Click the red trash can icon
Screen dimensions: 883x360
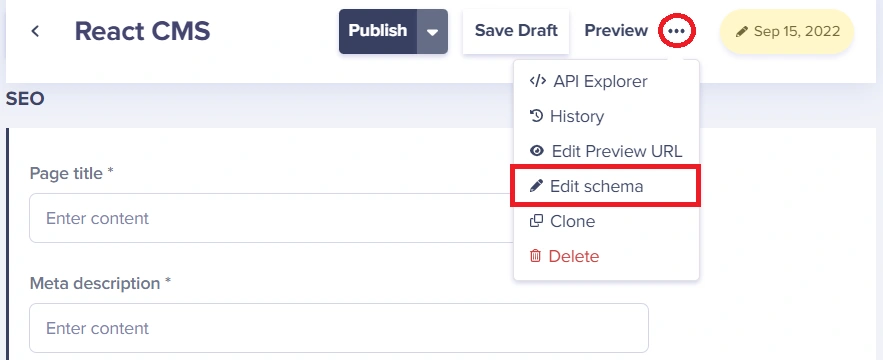[535, 256]
